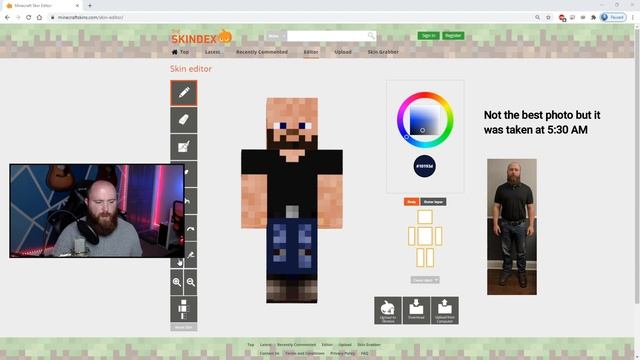Toggle head visibility on body diagram
This screenshot has height=360, width=640.
pos(425,217)
